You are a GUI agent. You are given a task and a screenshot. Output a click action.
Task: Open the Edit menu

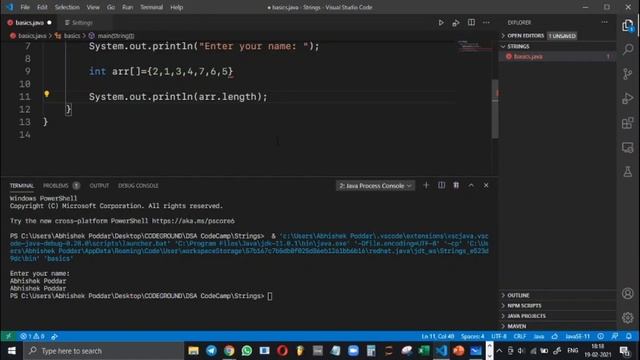(x=42, y=7)
